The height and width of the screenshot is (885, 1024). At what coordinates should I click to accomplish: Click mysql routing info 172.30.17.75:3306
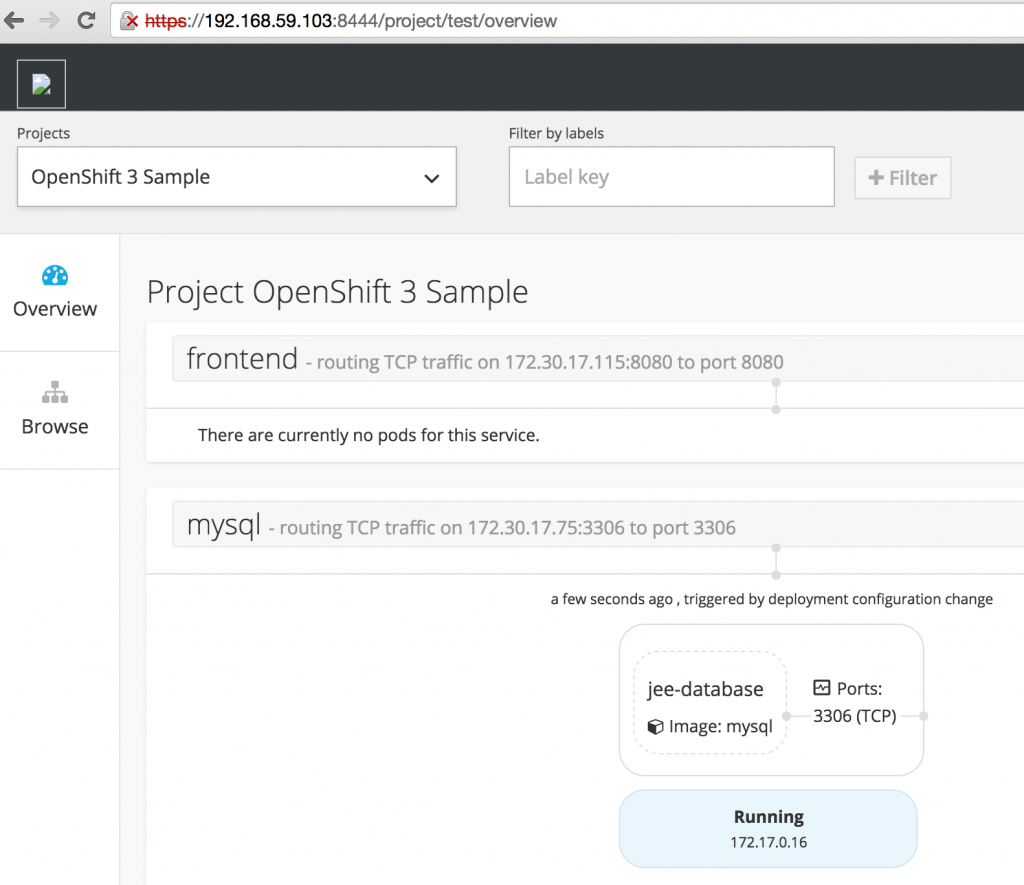click(x=502, y=528)
